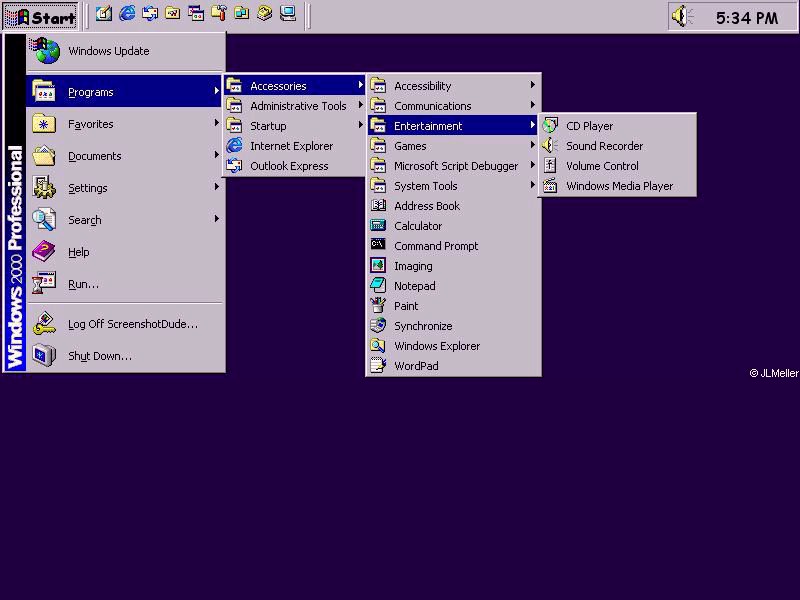This screenshot has width=800, height=600.
Task: Click the folder with hammer icon in the taskbar
Action: [x=219, y=14]
